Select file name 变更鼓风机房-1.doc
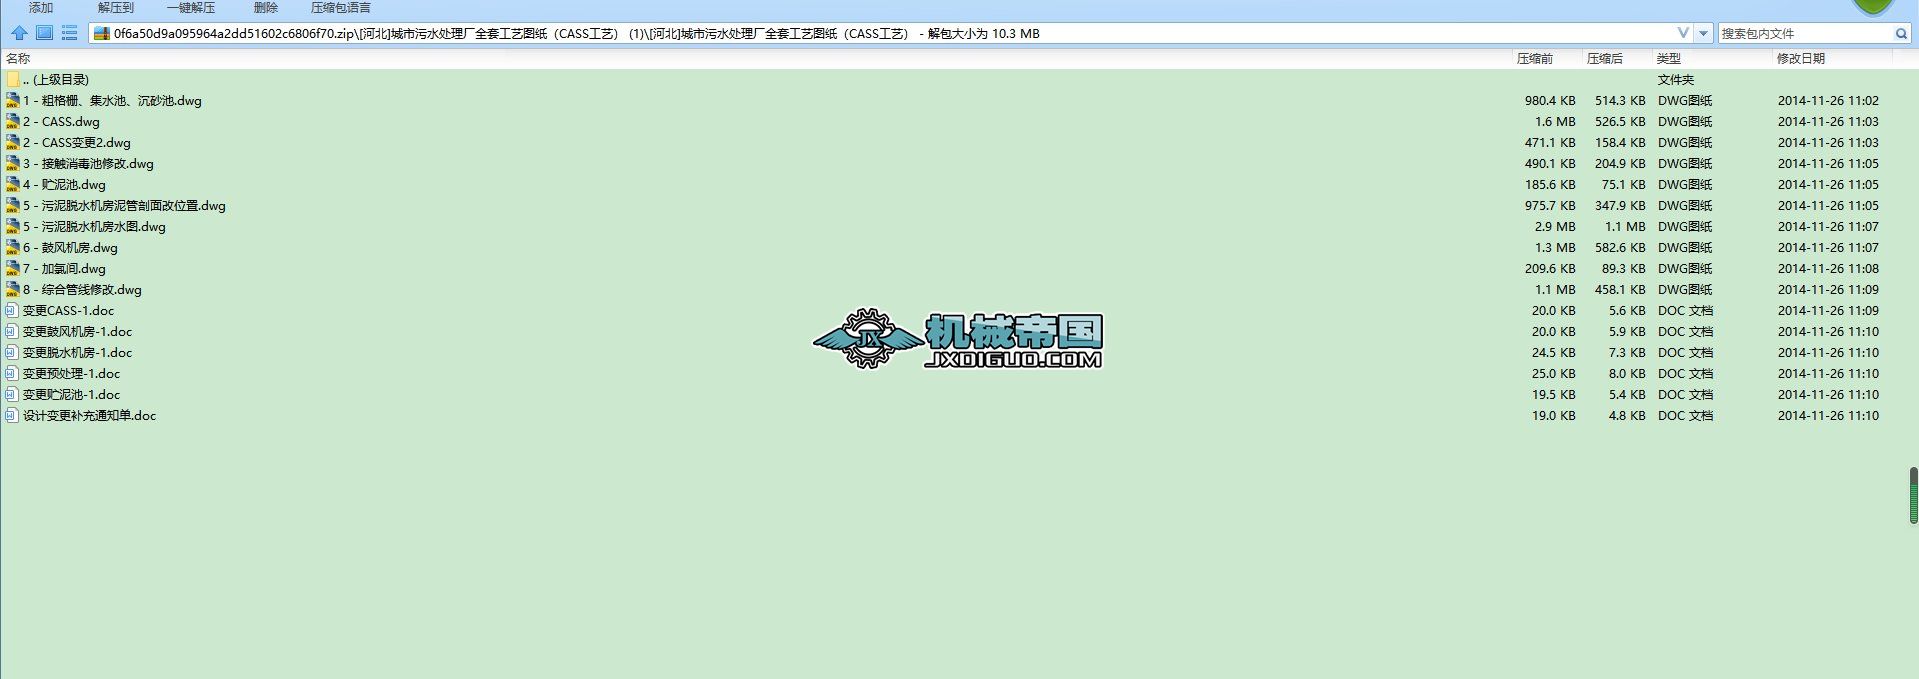This screenshot has height=679, width=1919. [77, 331]
